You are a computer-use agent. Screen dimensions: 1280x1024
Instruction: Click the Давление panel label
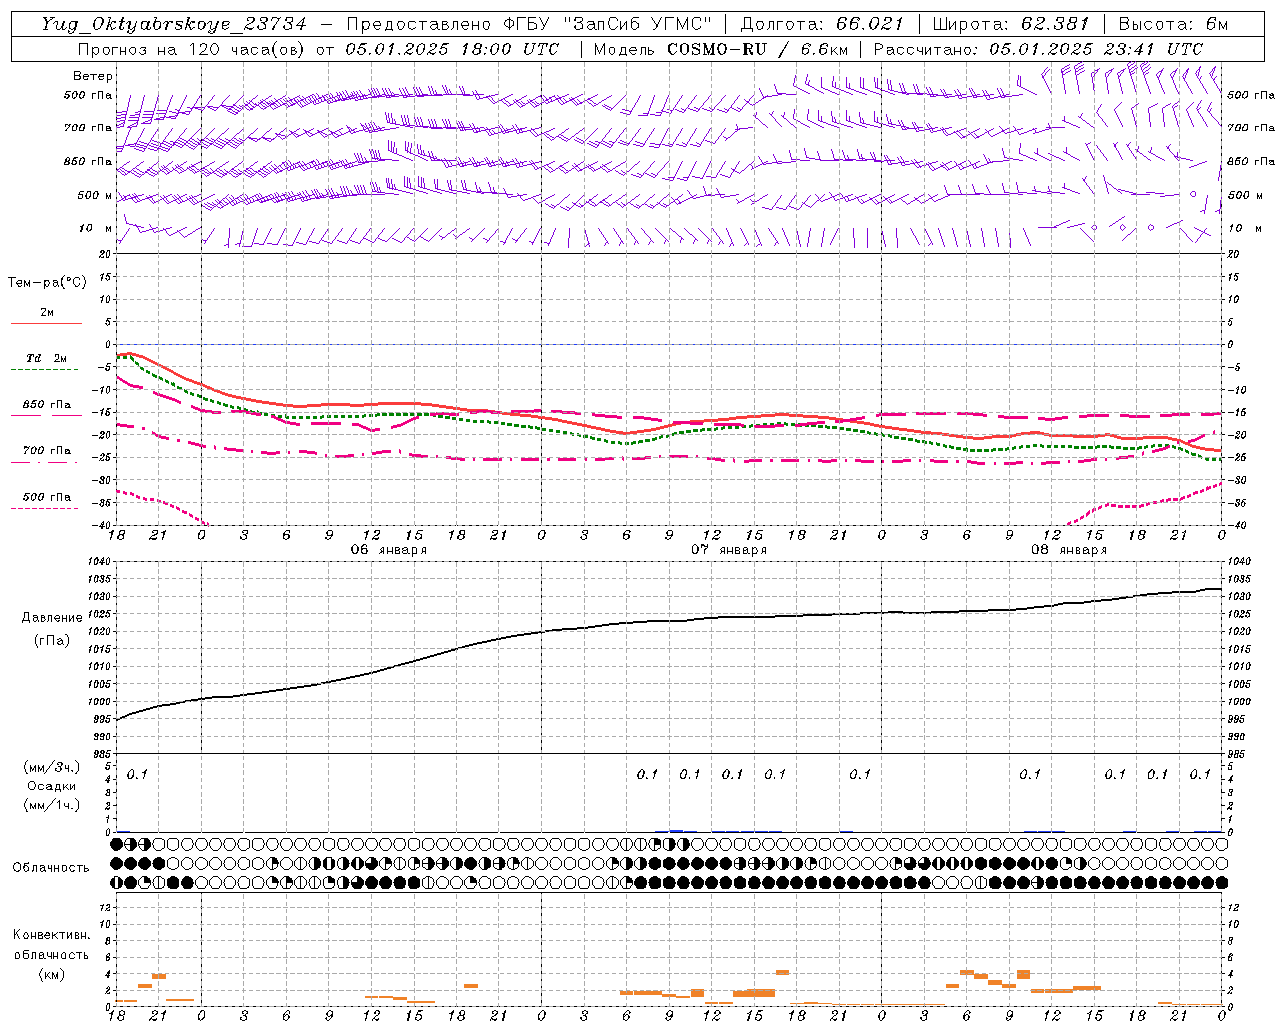(x=52, y=618)
